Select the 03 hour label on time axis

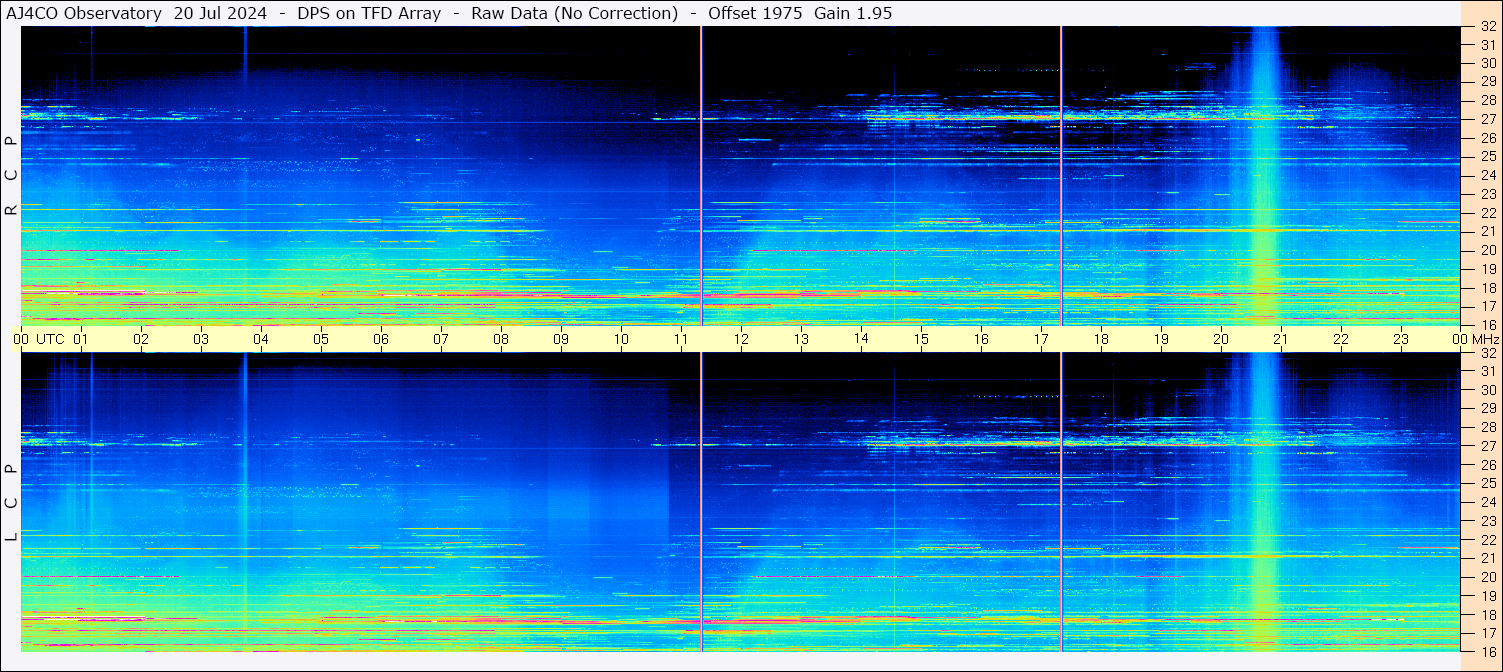pyautogui.click(x=201, y=339)
